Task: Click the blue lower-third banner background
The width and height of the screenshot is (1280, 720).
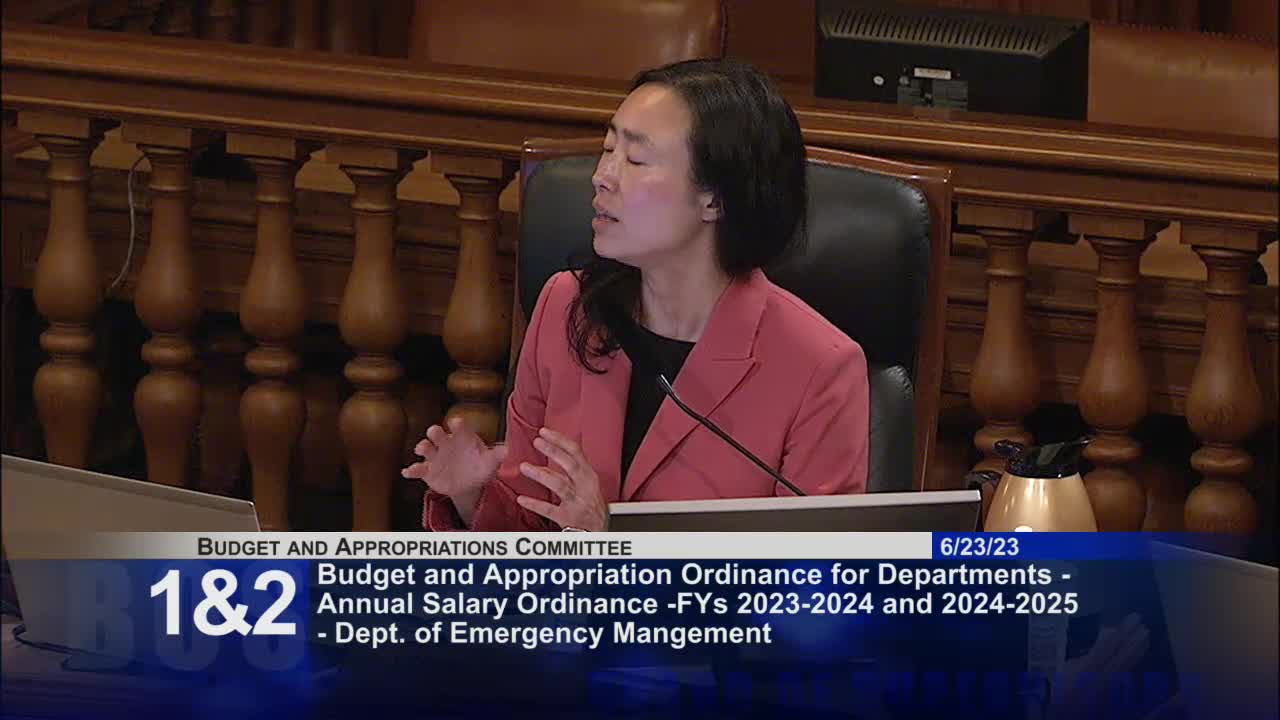Action: (x=1150, y=600)
